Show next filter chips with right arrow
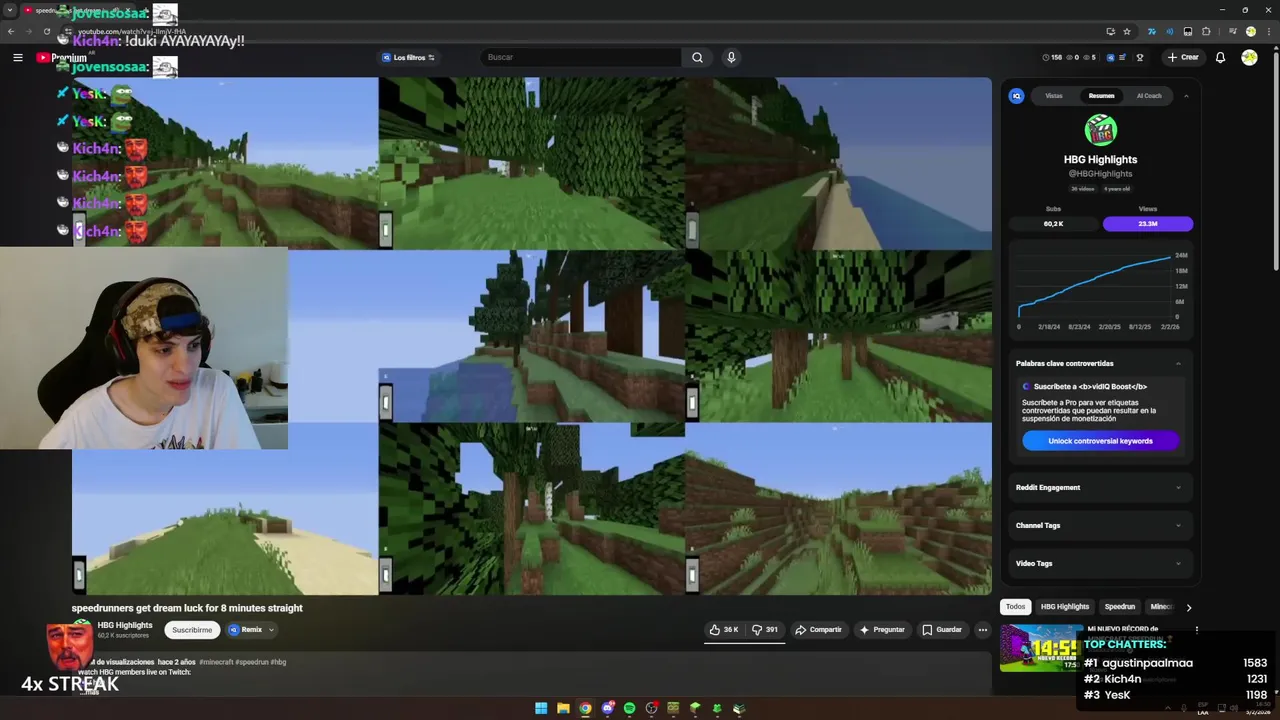The width and height of the screenshot is (1280, 720). [x=1188, y=607]
